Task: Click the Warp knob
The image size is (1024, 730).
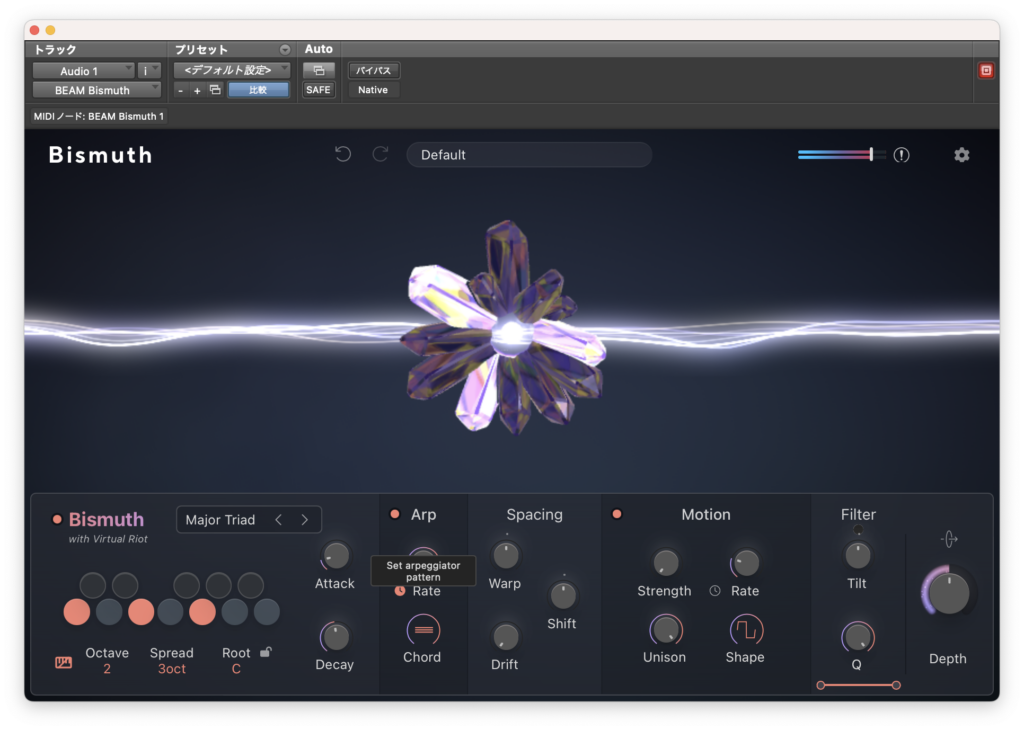Action: [x=505, y=556]
